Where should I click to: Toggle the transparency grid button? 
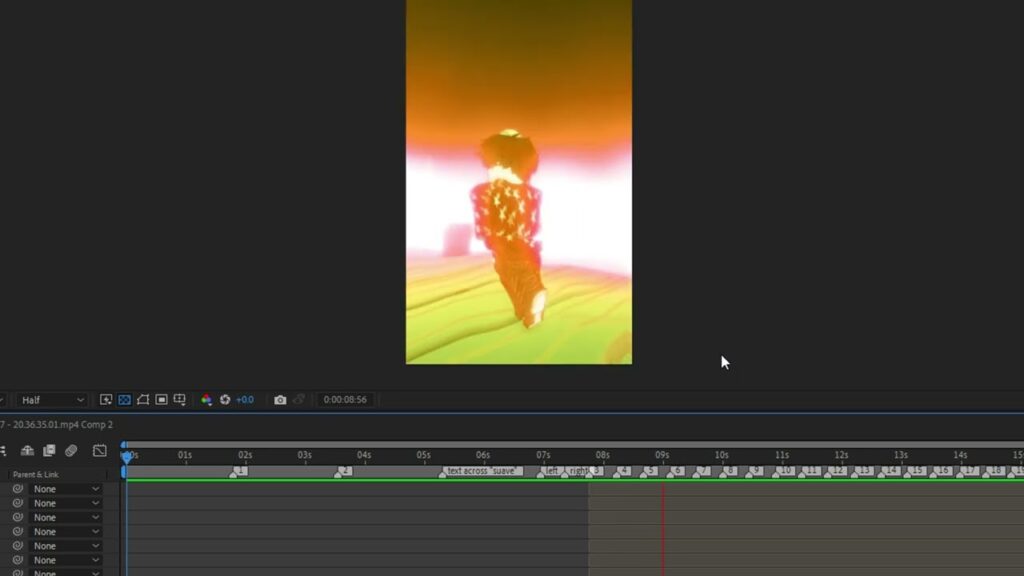pos(125,400)
